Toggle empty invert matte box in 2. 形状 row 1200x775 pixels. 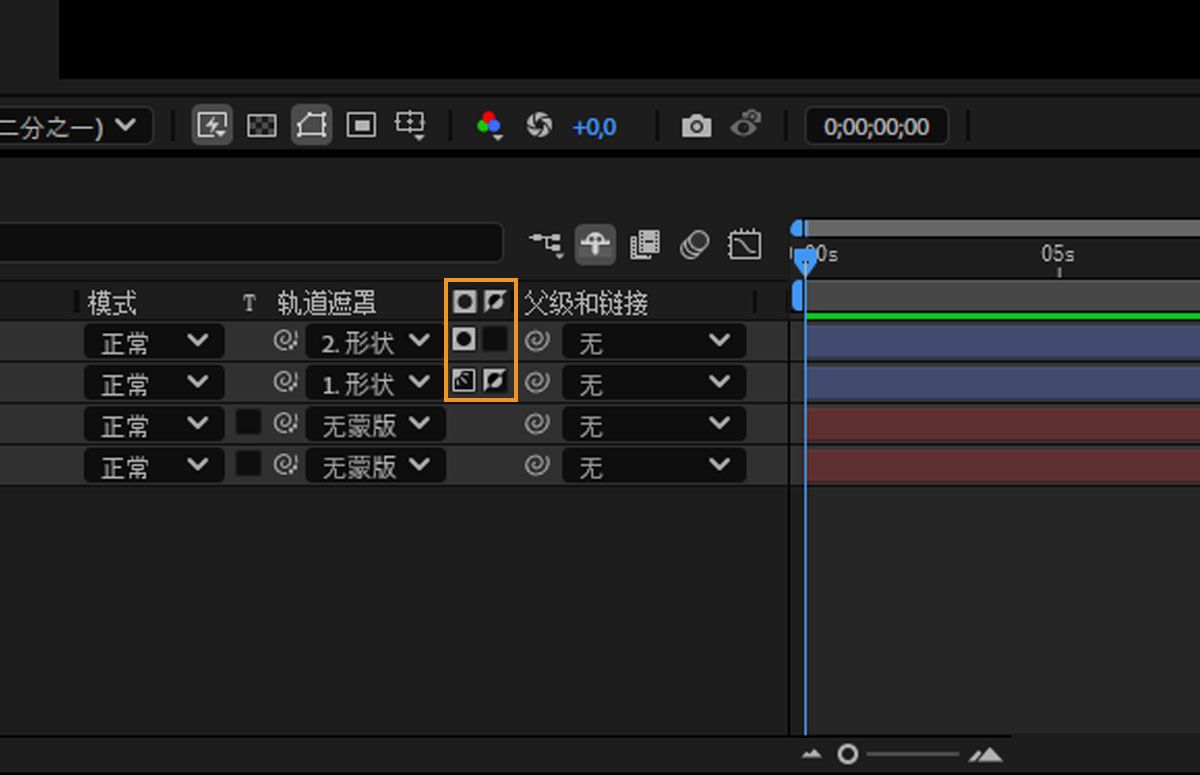pyautogui.click(x=495, y=340)
